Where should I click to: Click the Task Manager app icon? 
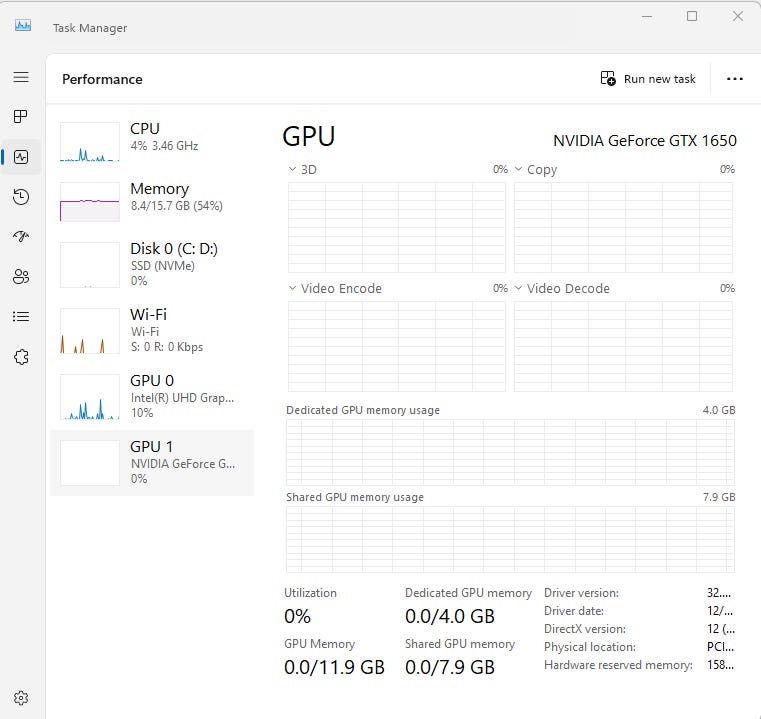tap(23, 25)
